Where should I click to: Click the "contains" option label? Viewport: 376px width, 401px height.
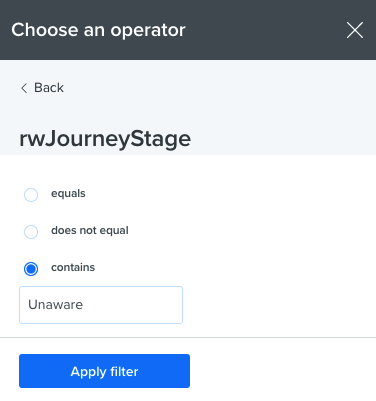[73, 267]
